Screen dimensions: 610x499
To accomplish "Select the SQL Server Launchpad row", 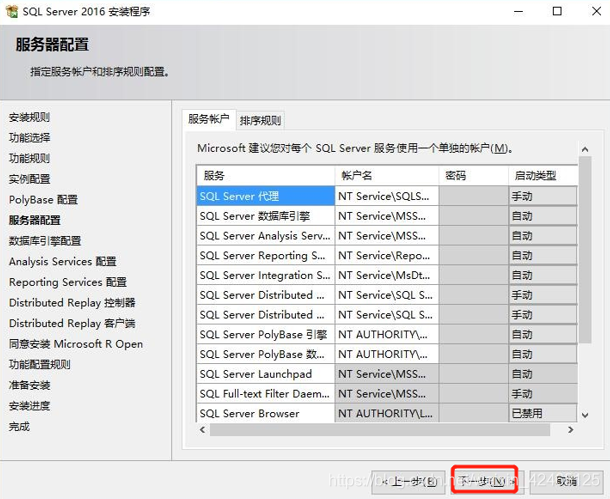I will coord(266,374).
